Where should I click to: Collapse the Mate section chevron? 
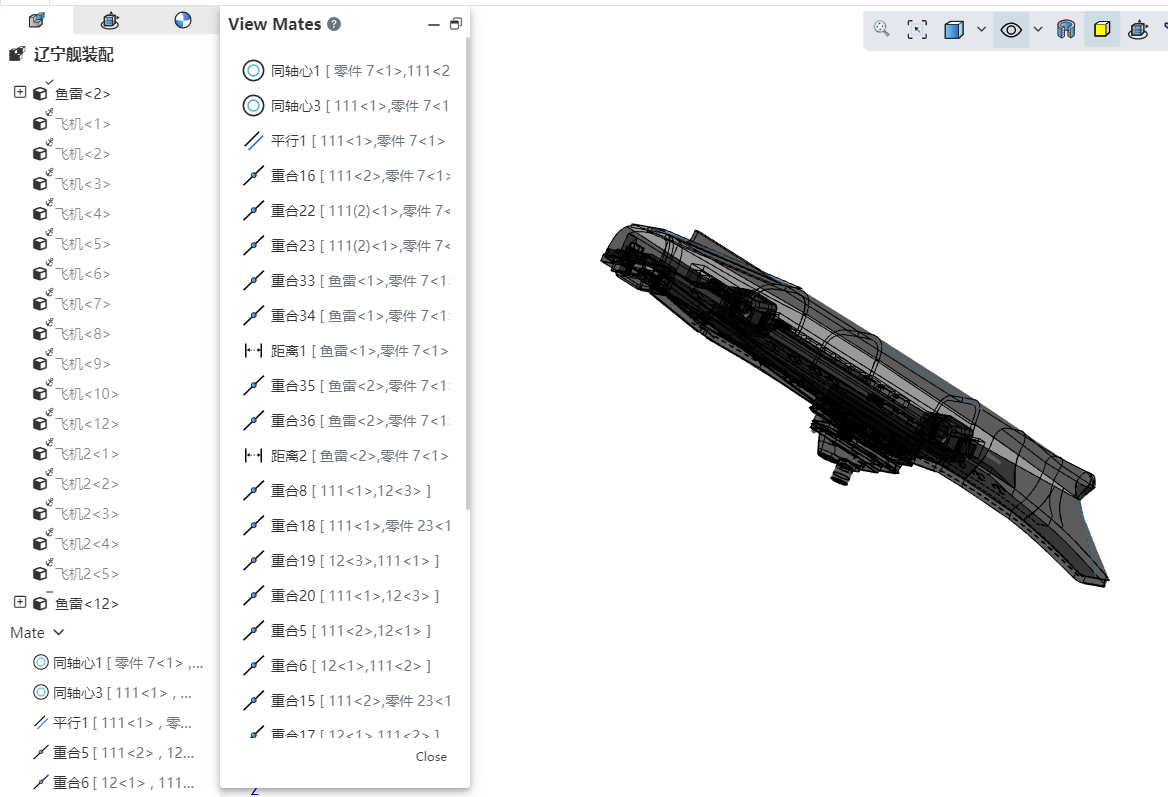tap(59, 632)
